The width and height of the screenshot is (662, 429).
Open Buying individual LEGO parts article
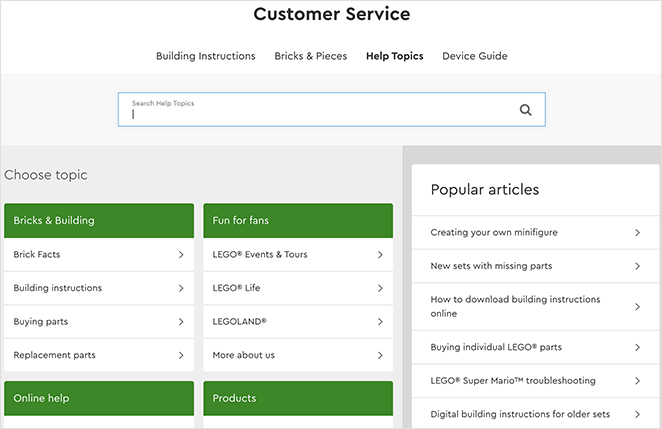coord(535,347)
